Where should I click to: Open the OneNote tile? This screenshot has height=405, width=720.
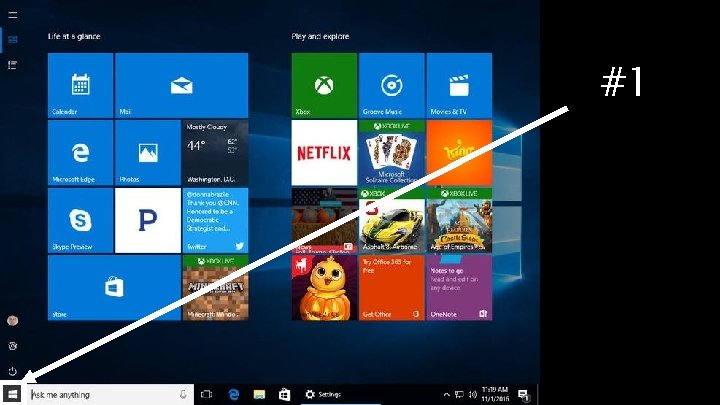(x=459, y=288)
